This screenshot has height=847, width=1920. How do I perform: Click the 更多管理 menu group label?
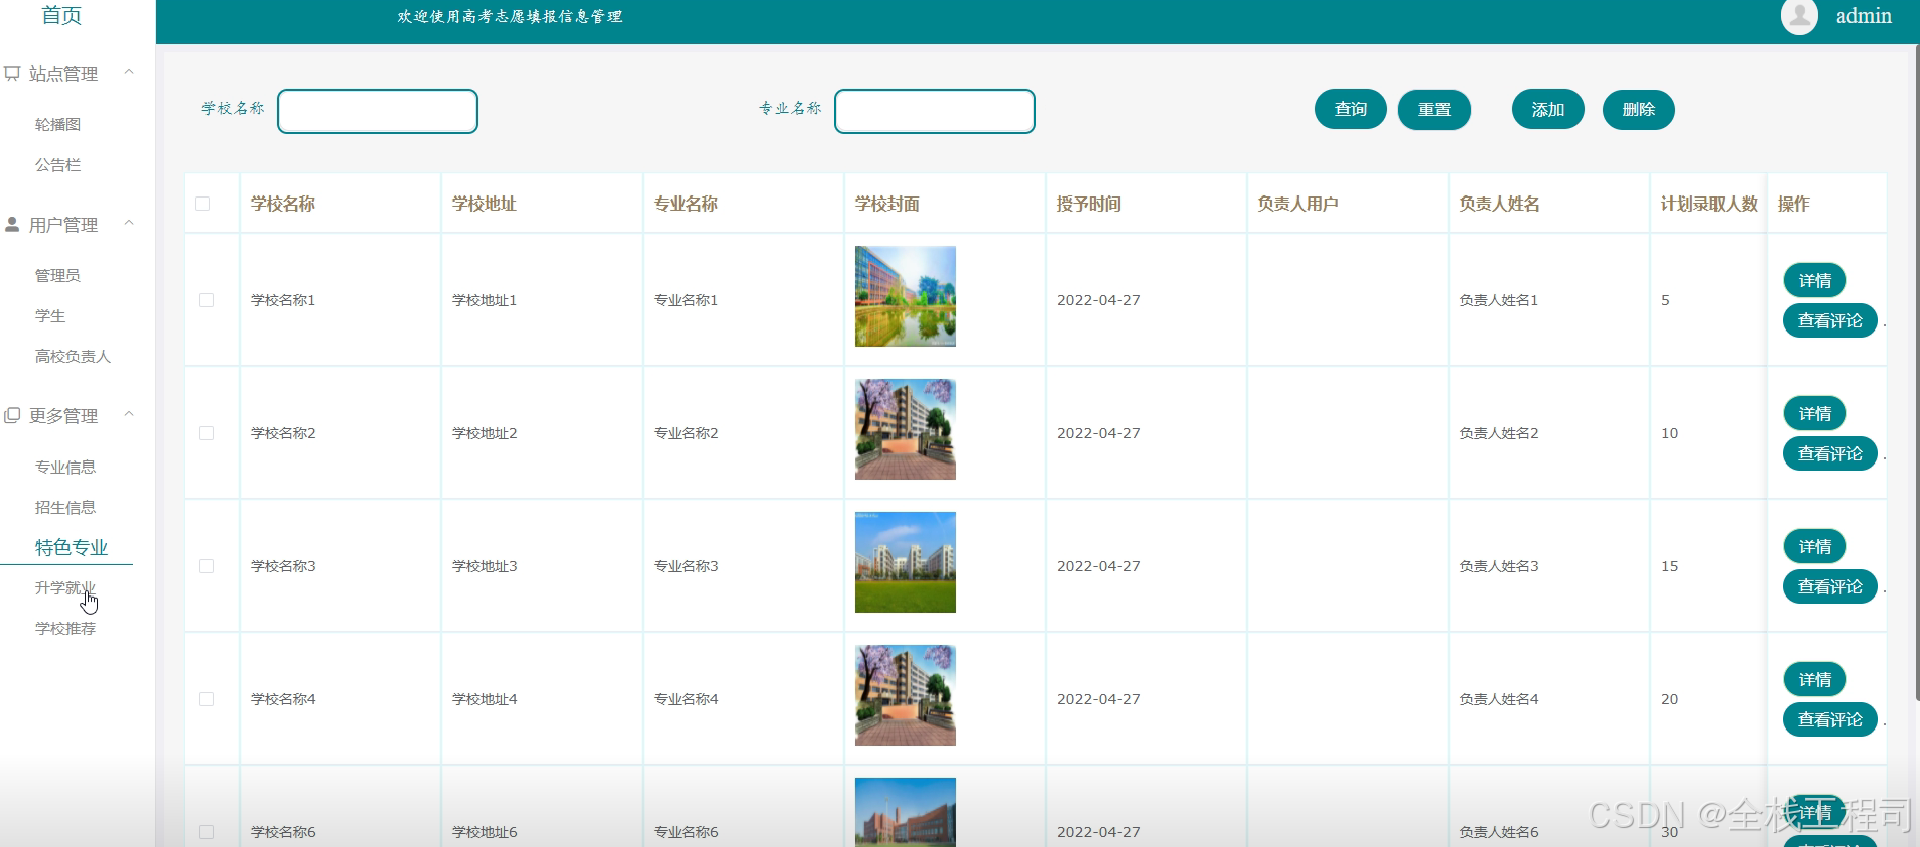click(x=63, y=416)
